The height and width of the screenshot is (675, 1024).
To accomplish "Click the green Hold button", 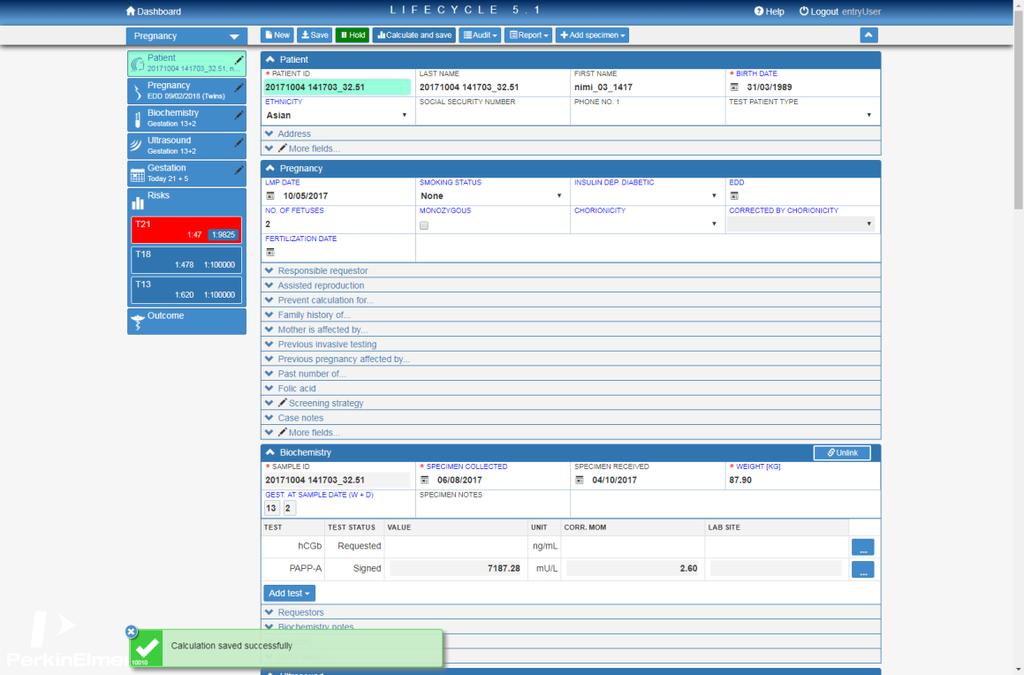I will tap(353, 35).
